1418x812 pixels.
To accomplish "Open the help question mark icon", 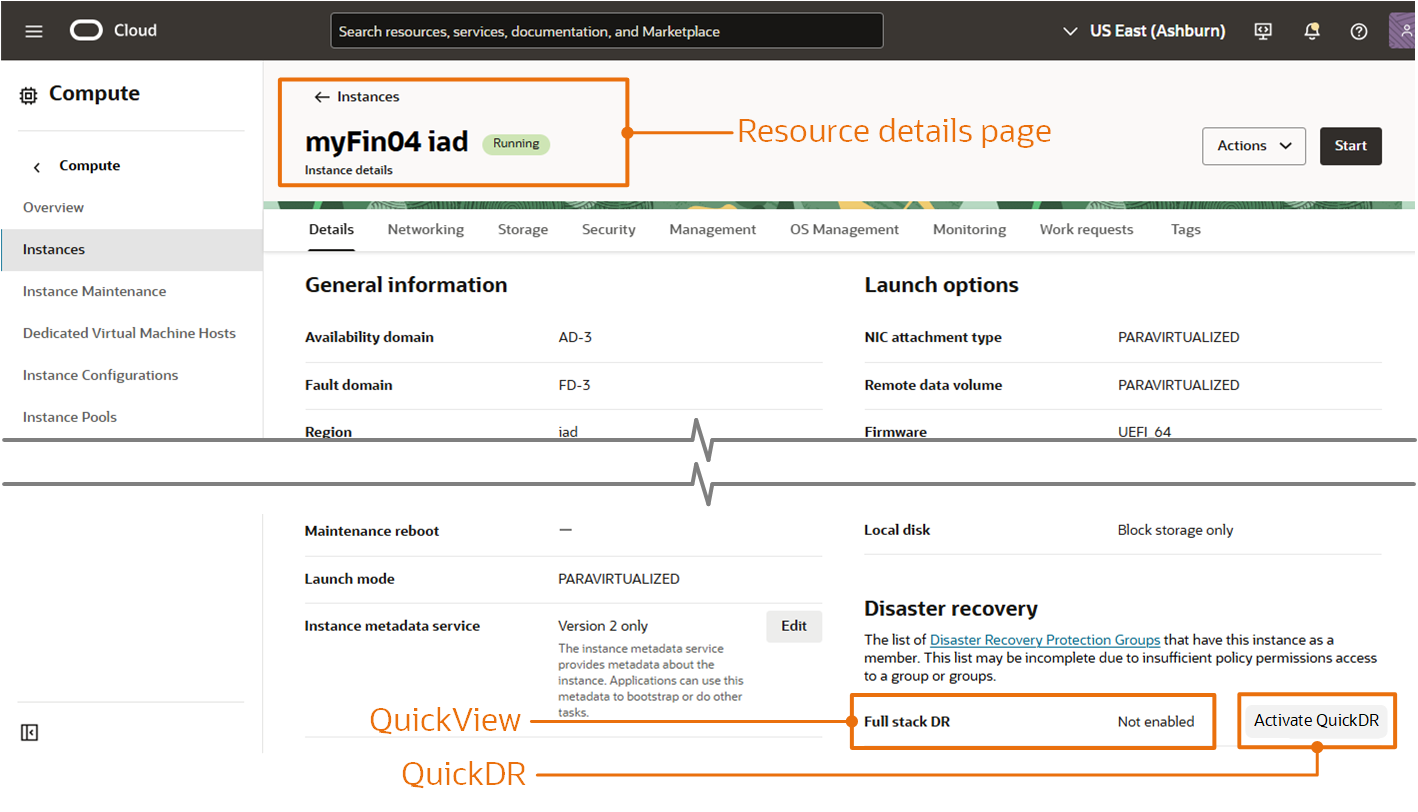I will click(x=1358, y=31).
